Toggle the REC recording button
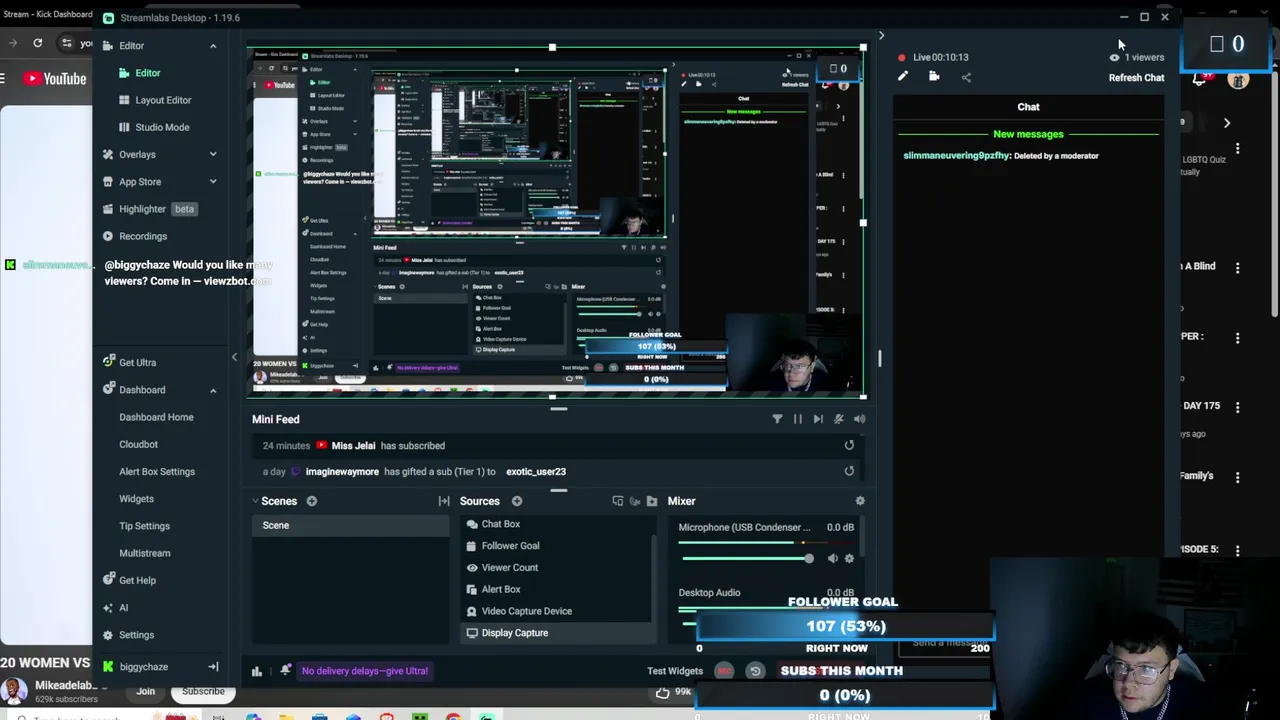Viewport: 1280px width, 720px height. (724, 671)
